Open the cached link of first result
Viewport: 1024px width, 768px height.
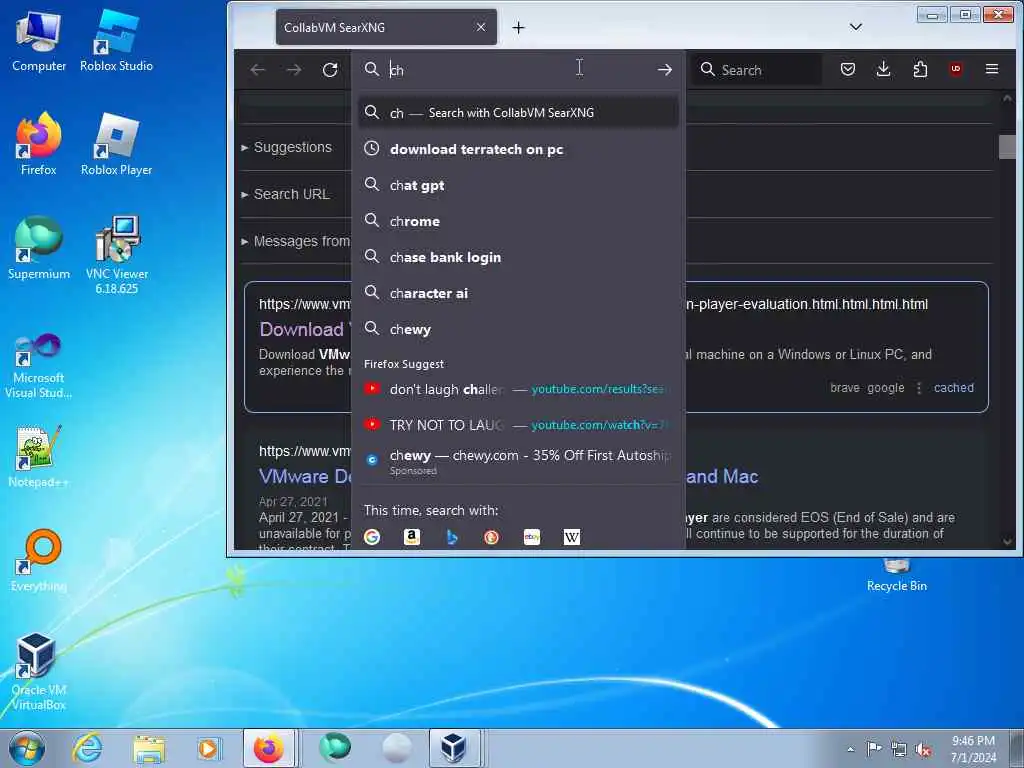(953, 387)
